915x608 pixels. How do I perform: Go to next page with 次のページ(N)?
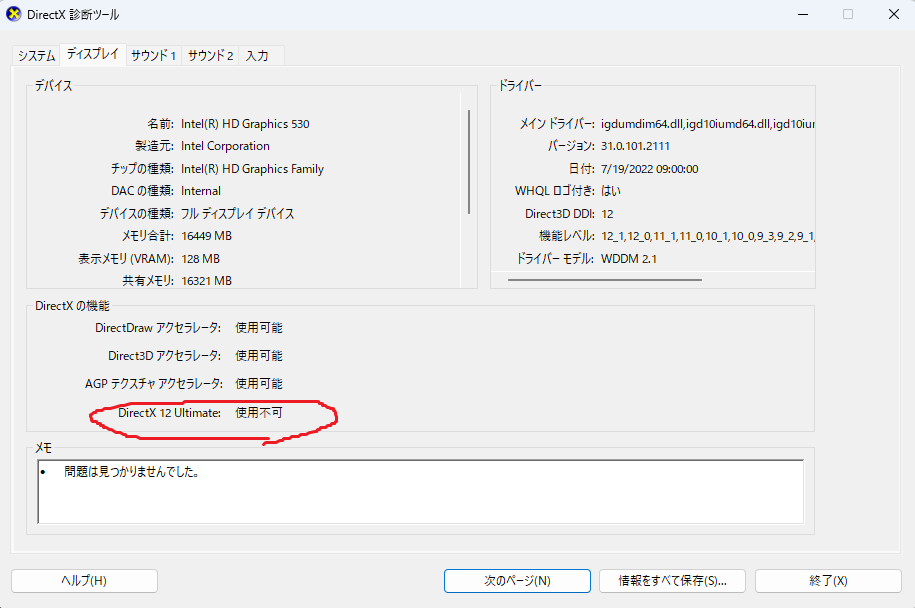[x=517, y=581]
